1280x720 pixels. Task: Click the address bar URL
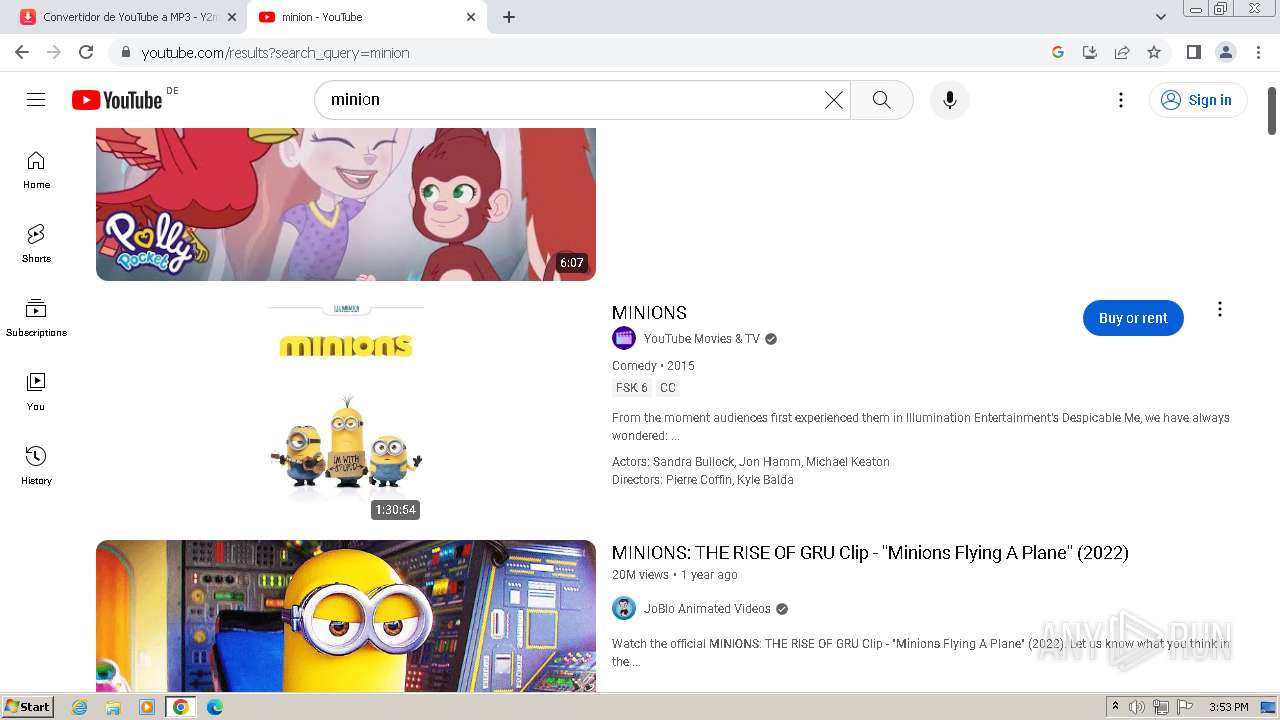[275, 53]
